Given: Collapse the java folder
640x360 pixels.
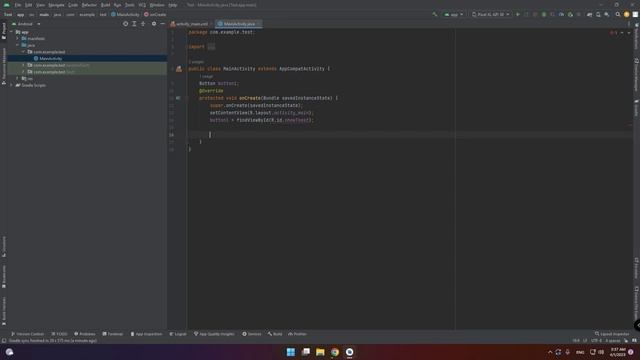Looking at the screenshot, I should (x=18, y=45).
